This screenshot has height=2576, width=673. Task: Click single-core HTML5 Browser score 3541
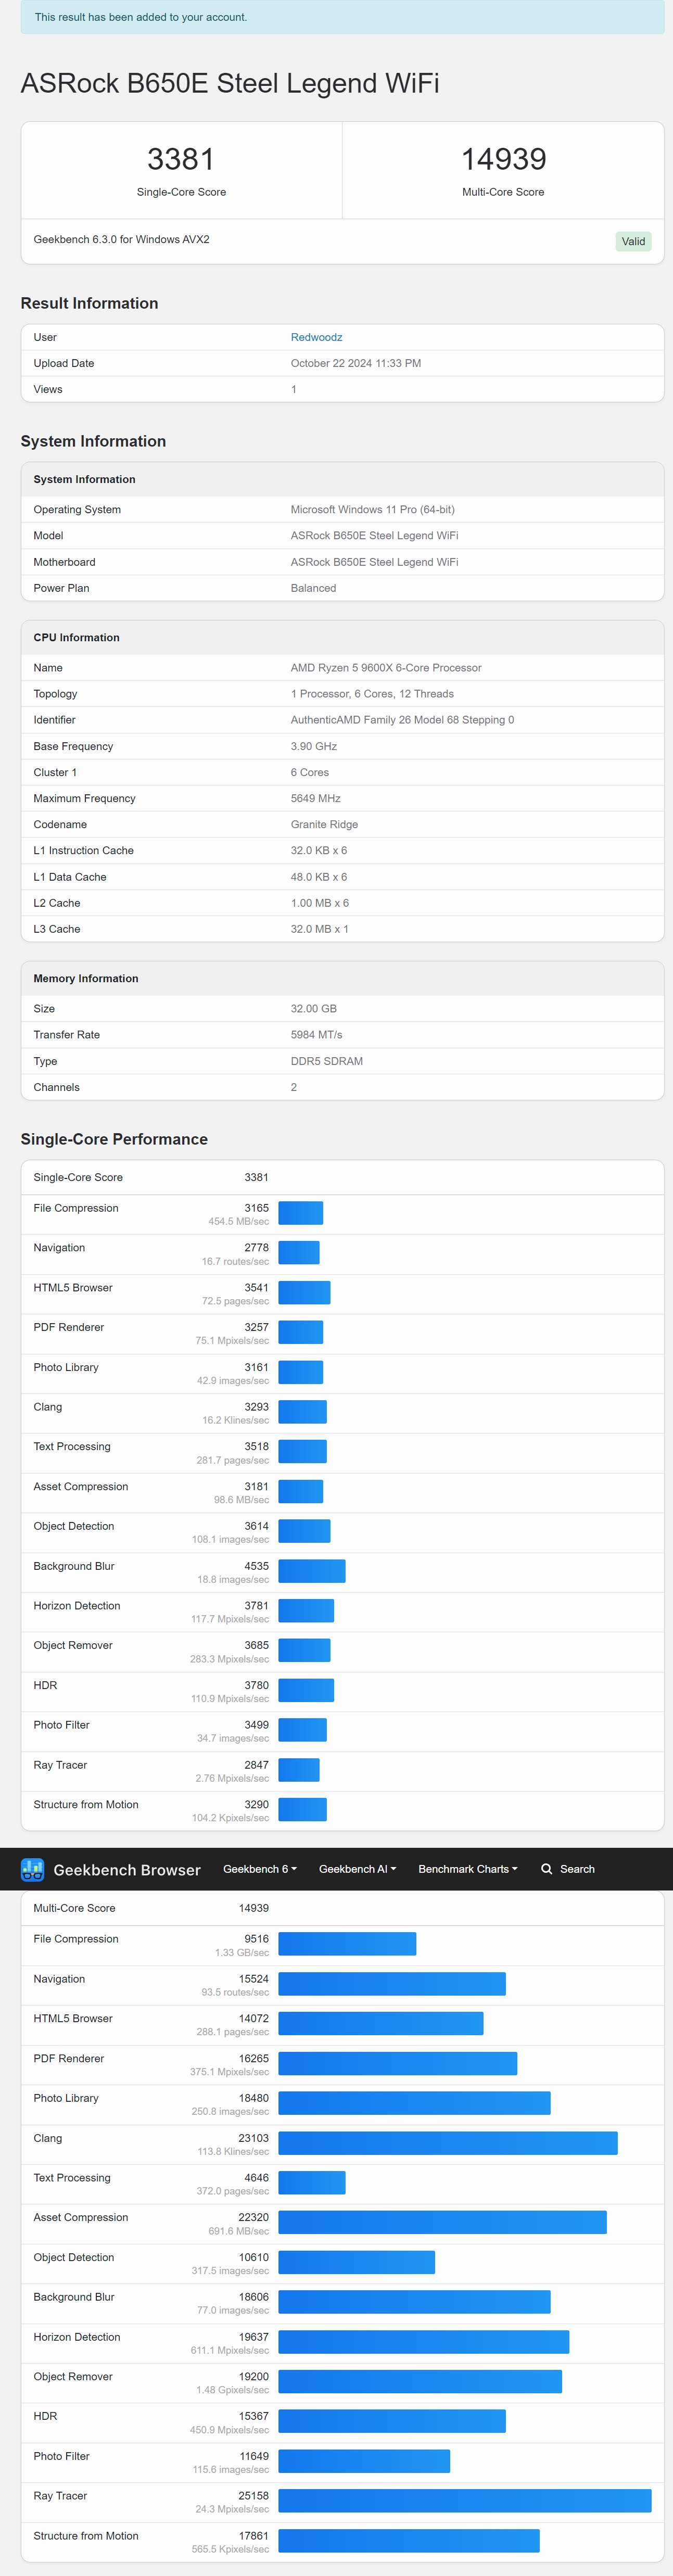point(257,1287)
